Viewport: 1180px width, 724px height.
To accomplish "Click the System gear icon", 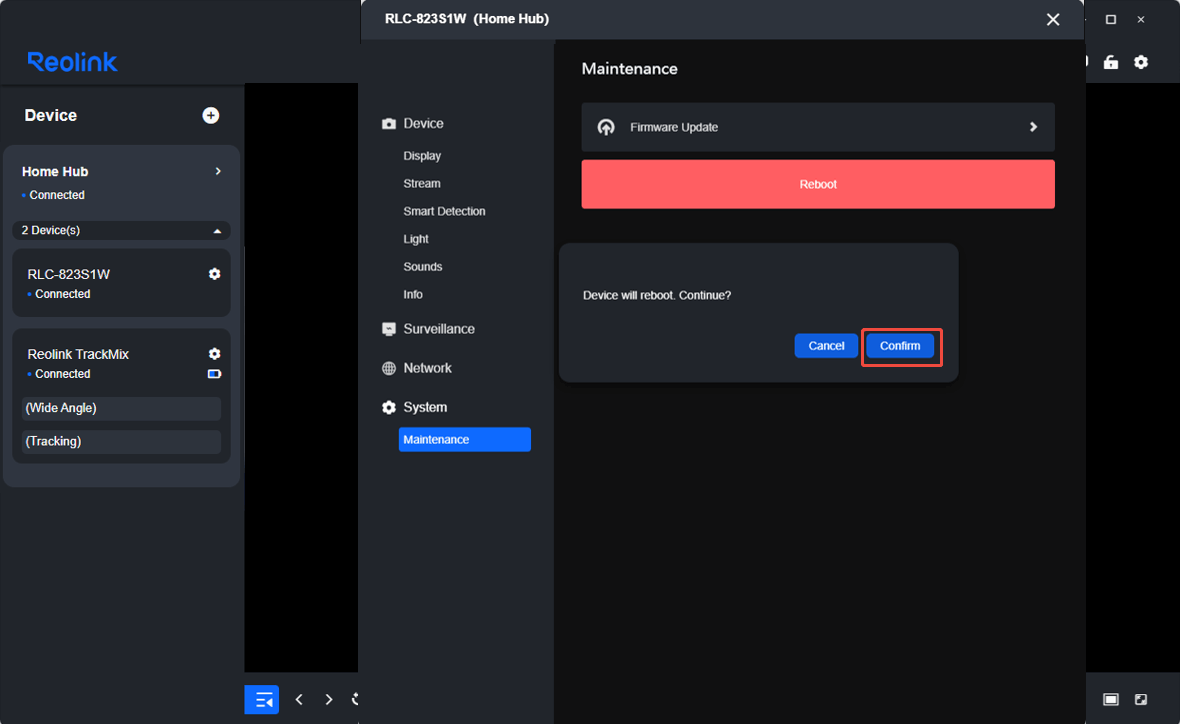I will point(388,407).
